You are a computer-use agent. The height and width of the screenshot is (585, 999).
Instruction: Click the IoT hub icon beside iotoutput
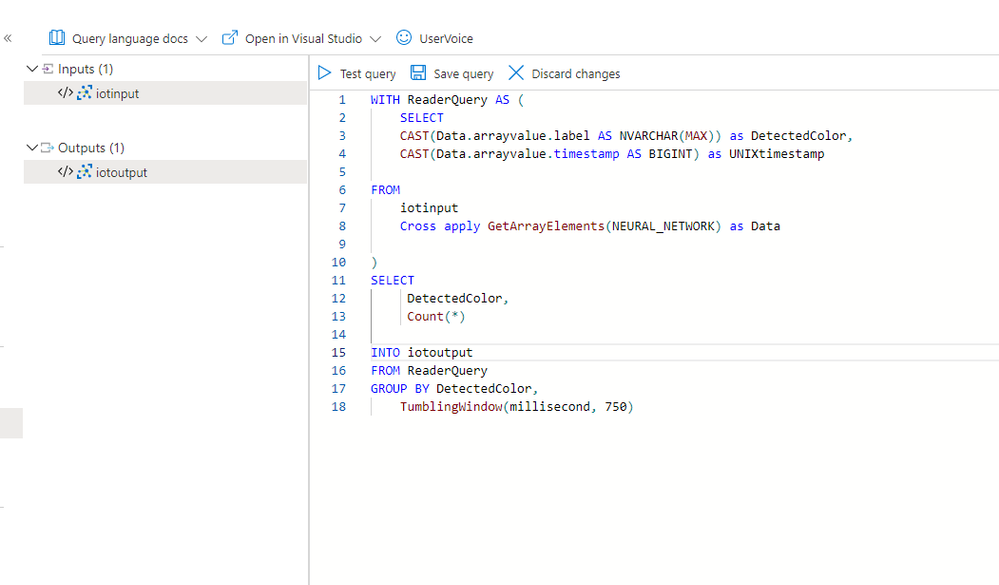tap(84, 172)
